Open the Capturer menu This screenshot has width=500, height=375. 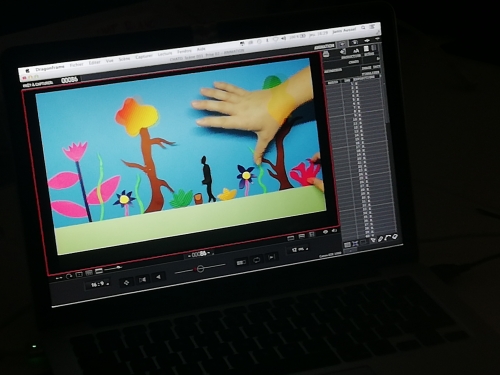(x=144, y=57)
